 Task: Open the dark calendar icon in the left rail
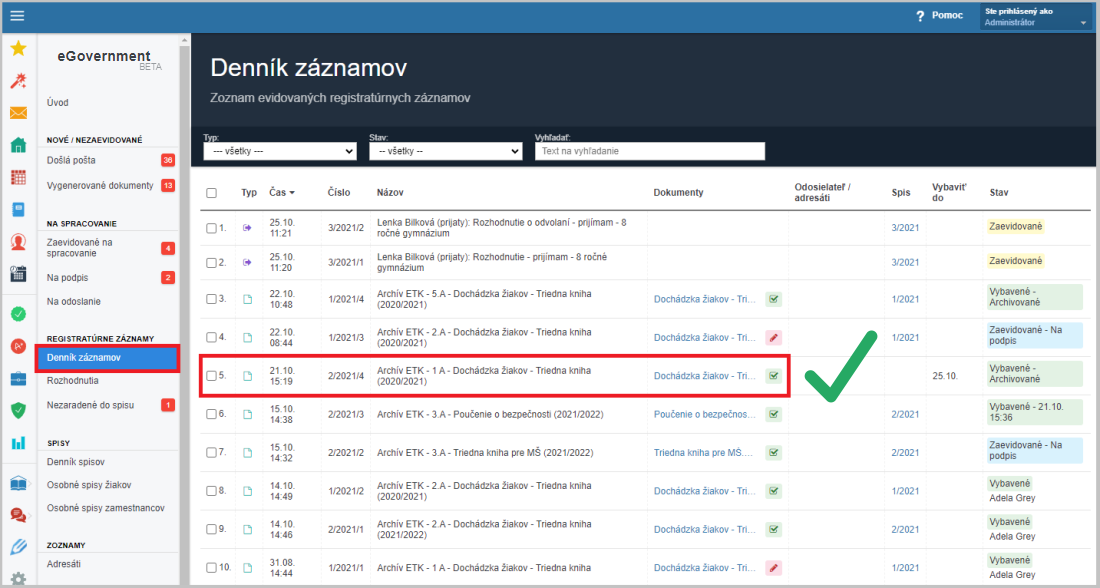point(18,274)
